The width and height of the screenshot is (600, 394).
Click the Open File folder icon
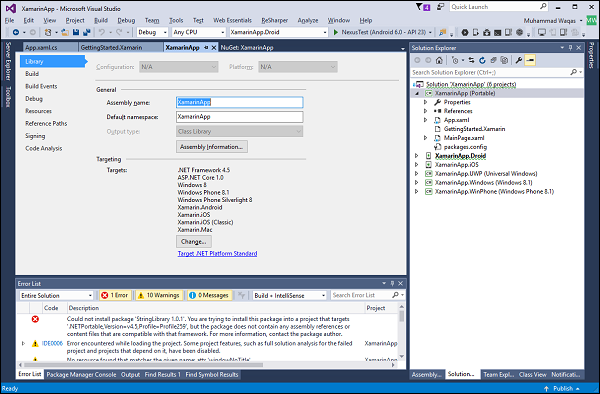pyautogui.click(x=65, y=33)
